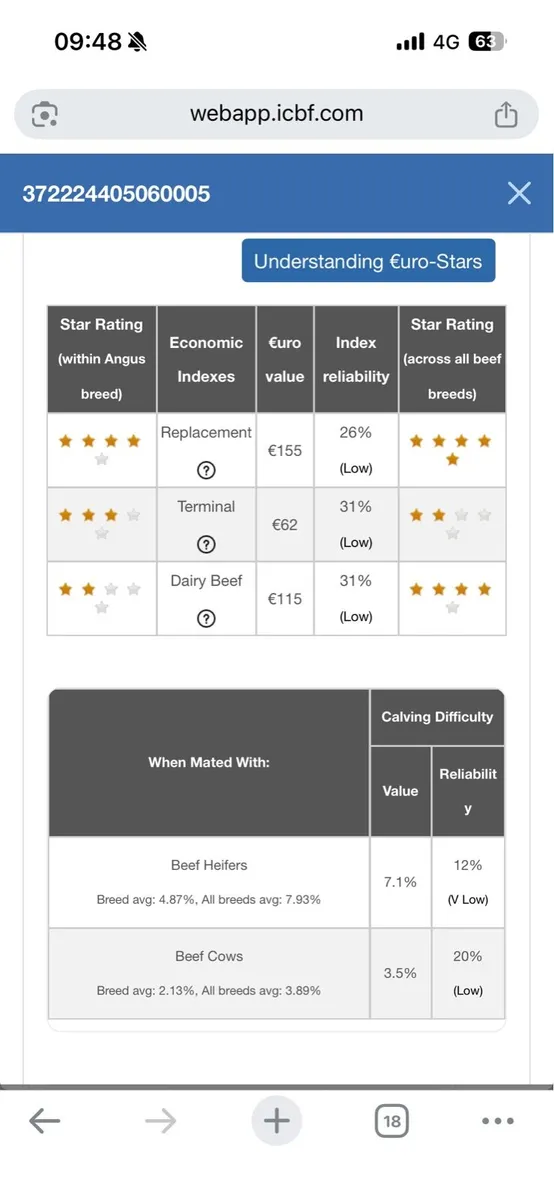Select the Replacement within-breed star rating
Viewport: 554px width, 1200px height.
tap(101, 450)
